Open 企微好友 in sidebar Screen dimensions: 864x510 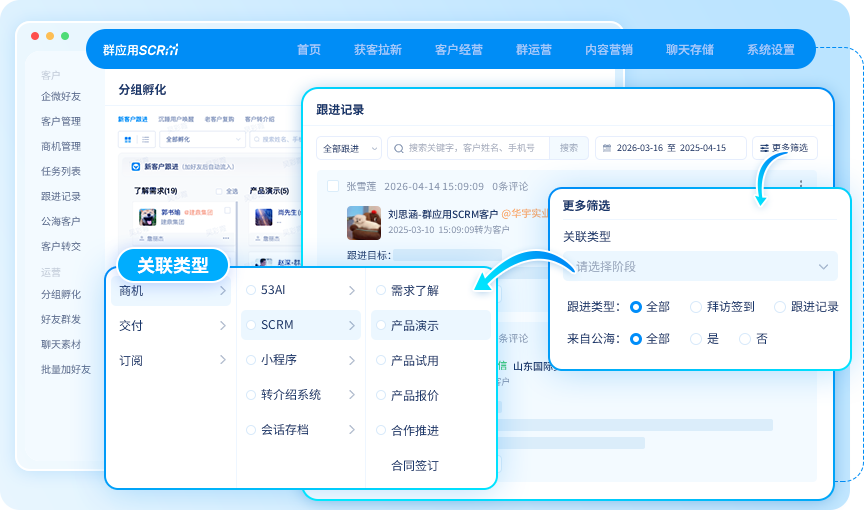tap(61, 96)
